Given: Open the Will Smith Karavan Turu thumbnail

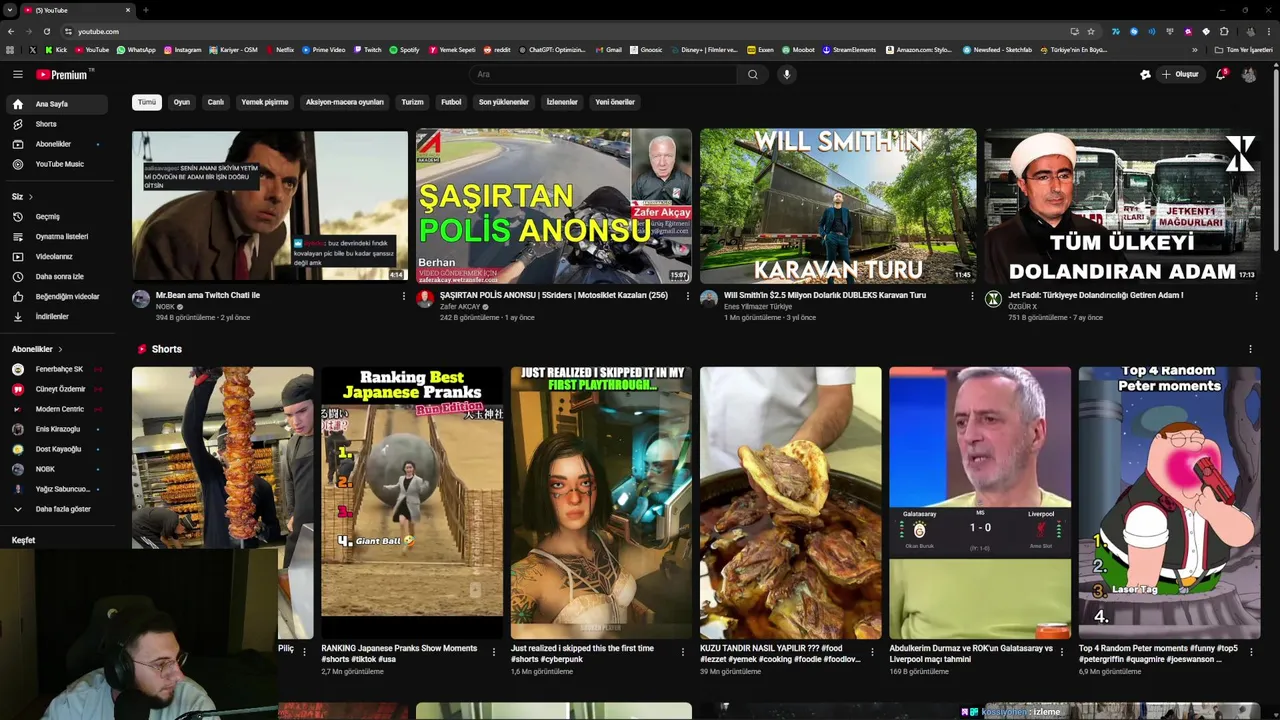Looking at the screenshot, I should pos(838,206).
